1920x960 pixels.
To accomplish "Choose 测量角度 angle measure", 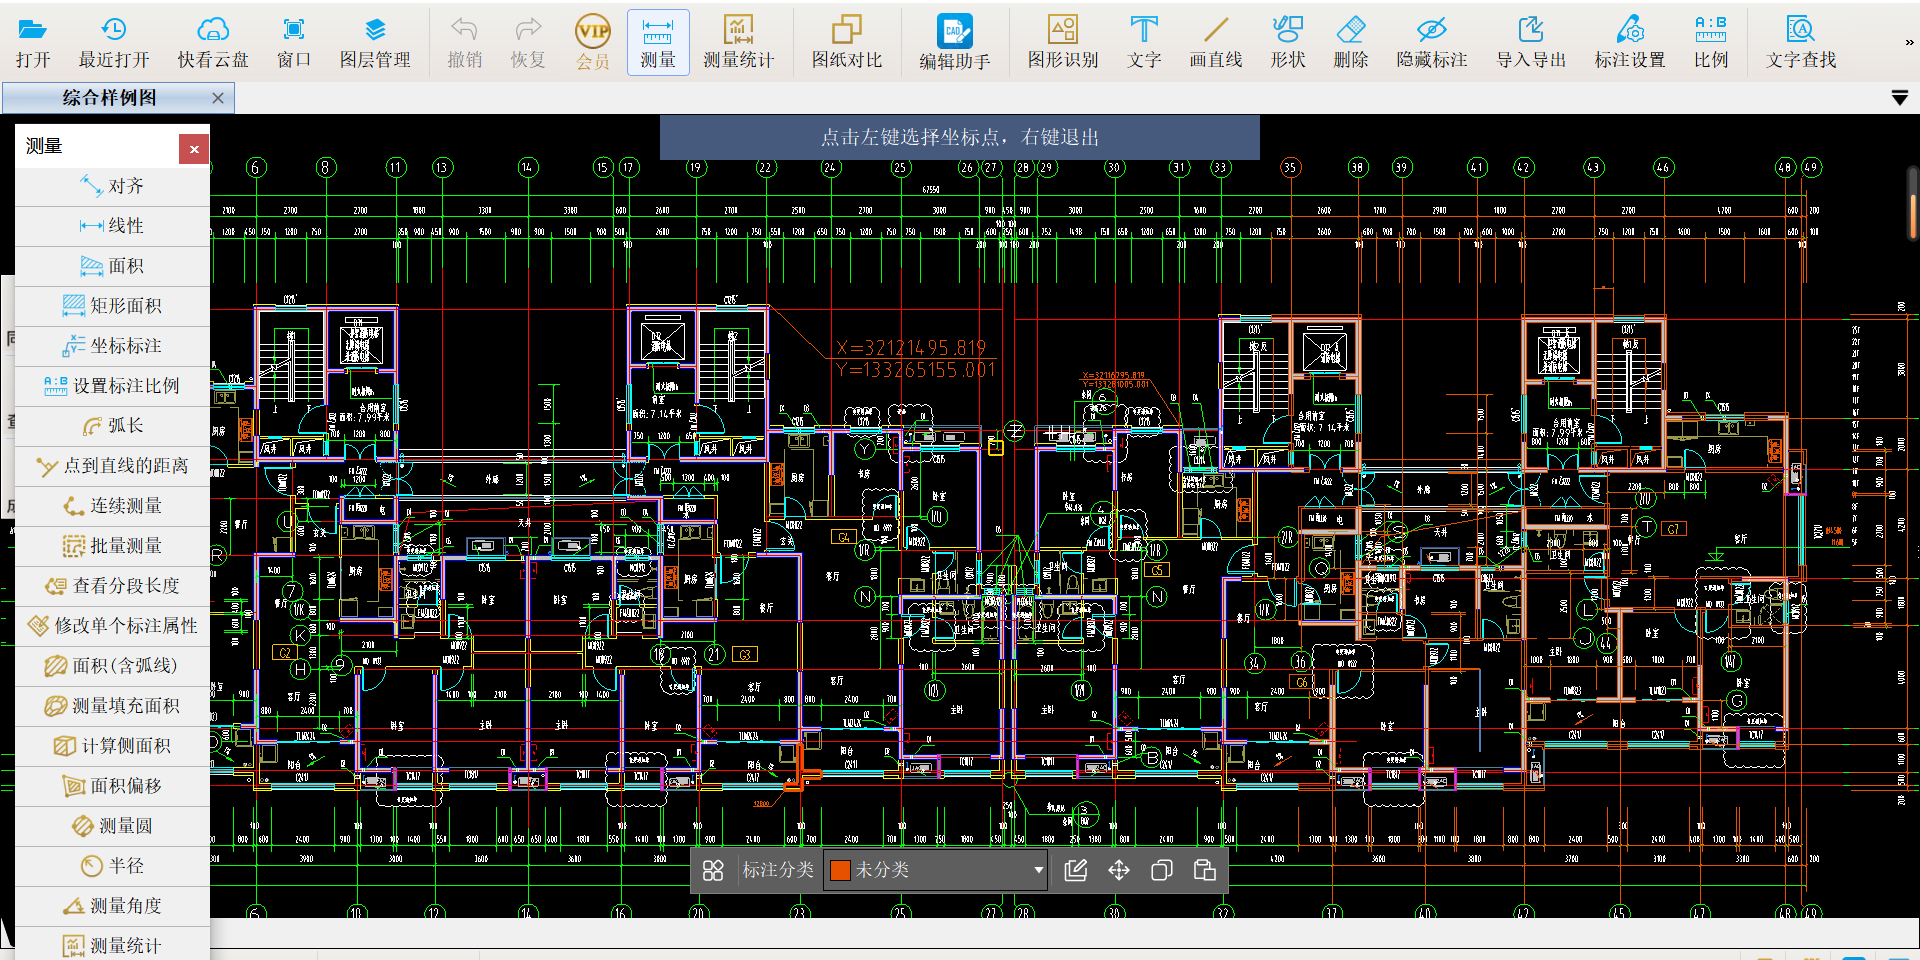I will click(112, 906).
